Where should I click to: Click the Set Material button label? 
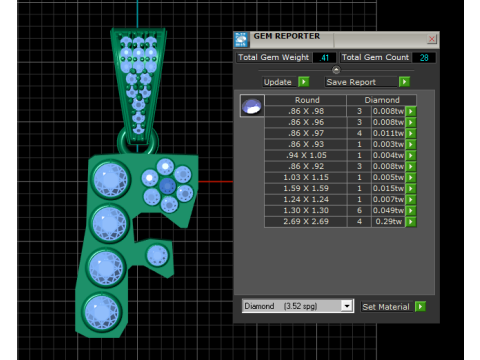(386, 307)
